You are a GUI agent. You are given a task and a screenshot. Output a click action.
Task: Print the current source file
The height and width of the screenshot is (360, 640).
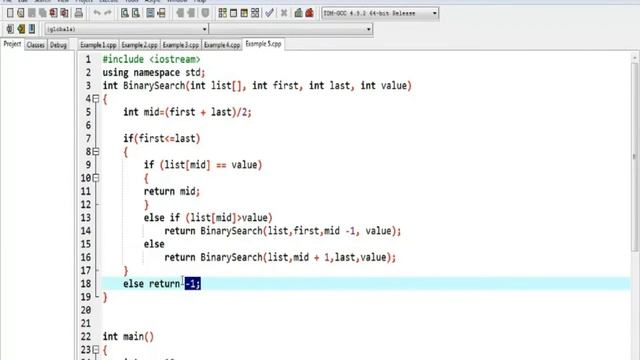tap(78, 13)
